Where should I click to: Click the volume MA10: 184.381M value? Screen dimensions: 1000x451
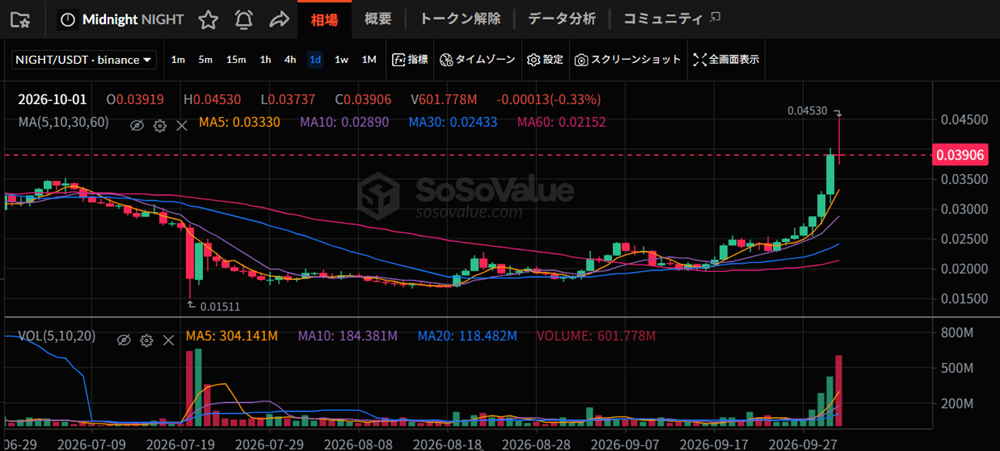coord(348,336)
